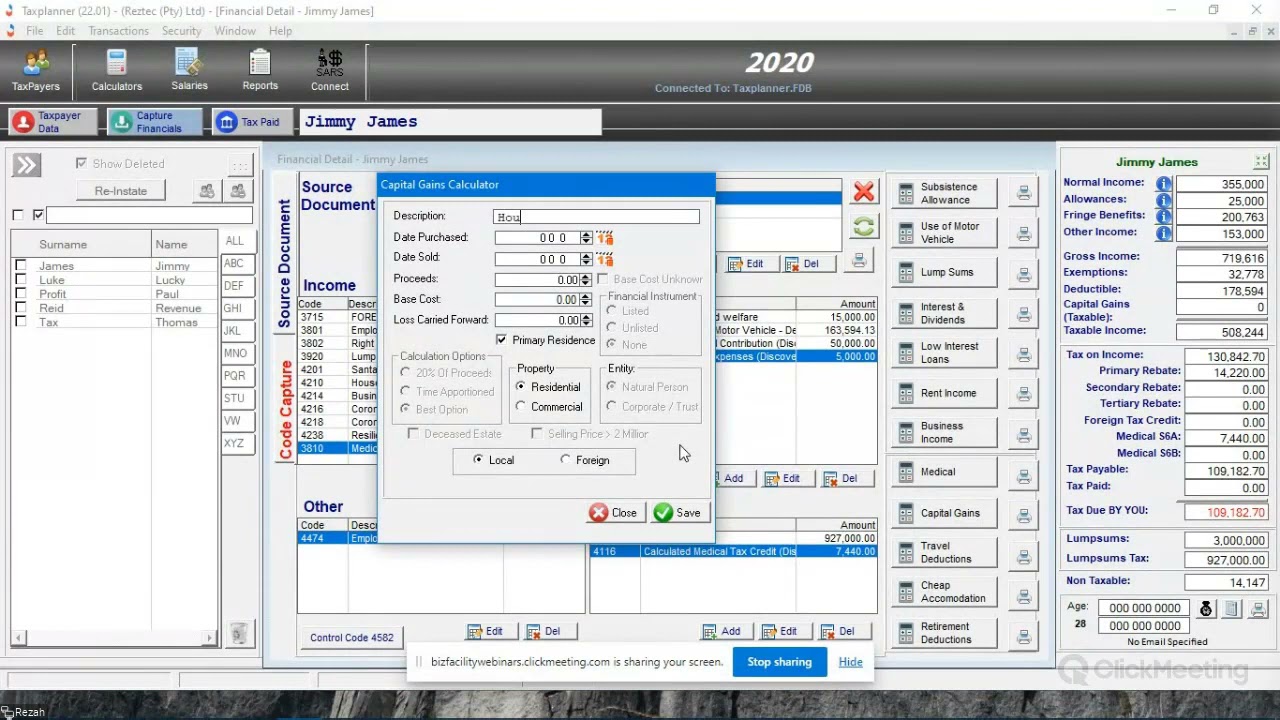Pick Date Purchased using its calendar icon
The width and height of the screenshot is (1280, 720).
[605, 238]
